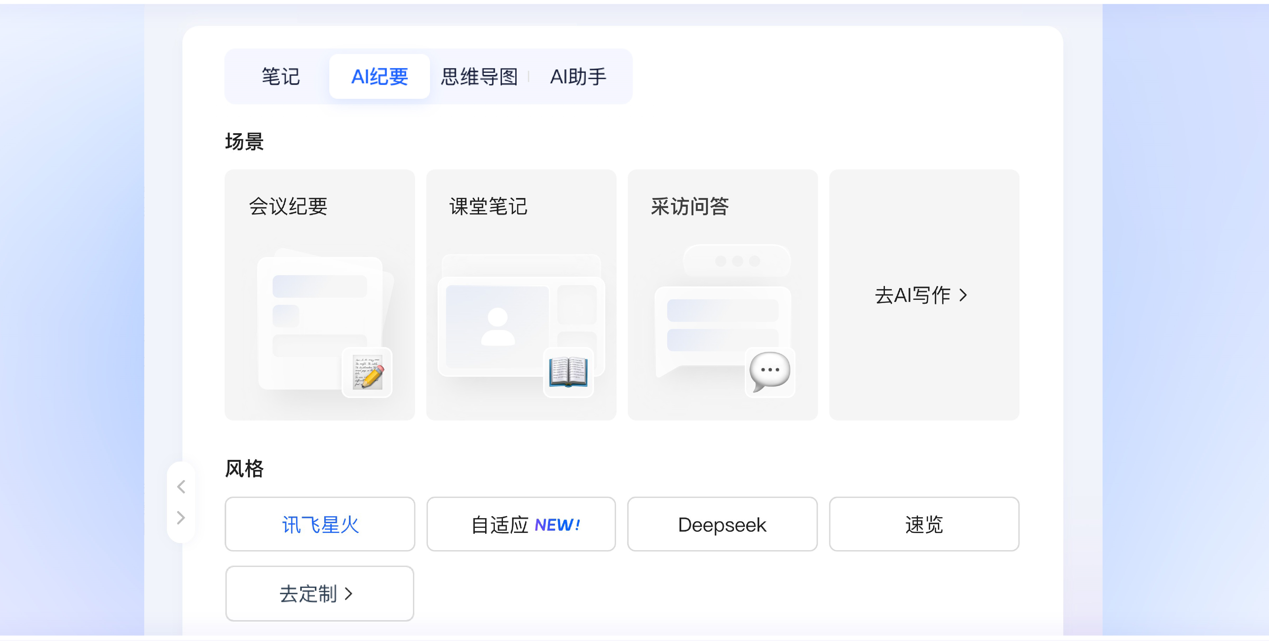
Task: Open the 思维导图 tab
Action: point(479,77)
